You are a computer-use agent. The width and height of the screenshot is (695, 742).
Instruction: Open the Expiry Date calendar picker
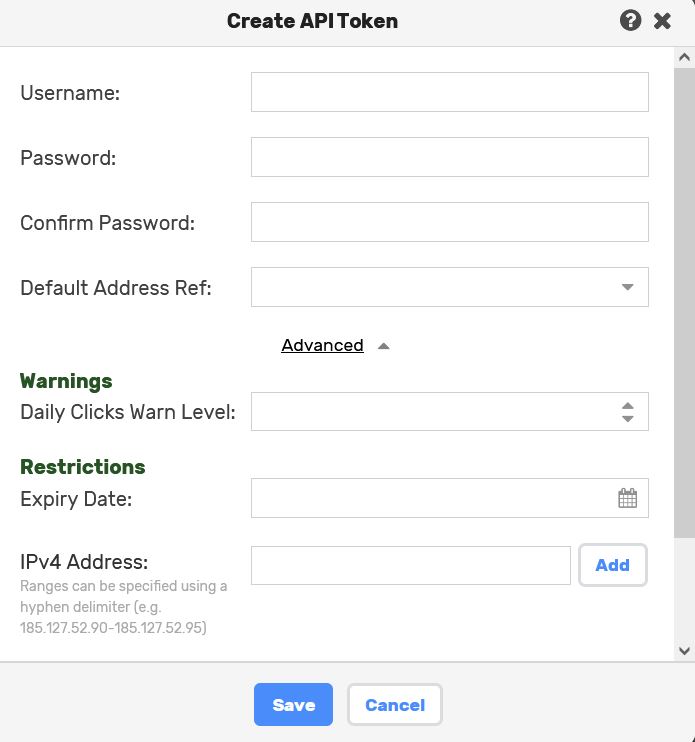pos(627,498)
